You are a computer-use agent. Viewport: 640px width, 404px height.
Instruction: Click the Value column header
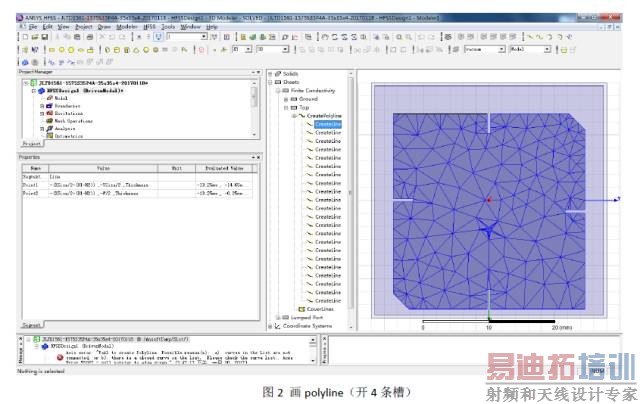103,168
